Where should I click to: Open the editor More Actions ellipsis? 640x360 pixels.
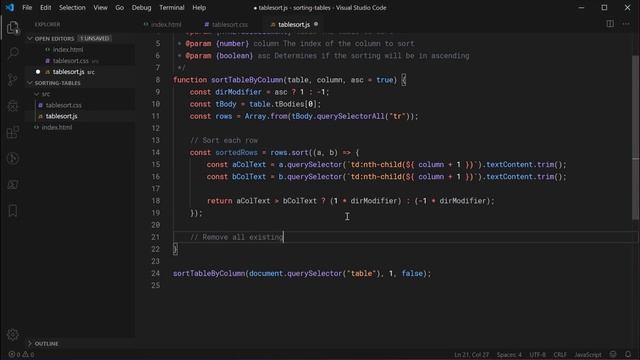[x=626, y=24]
